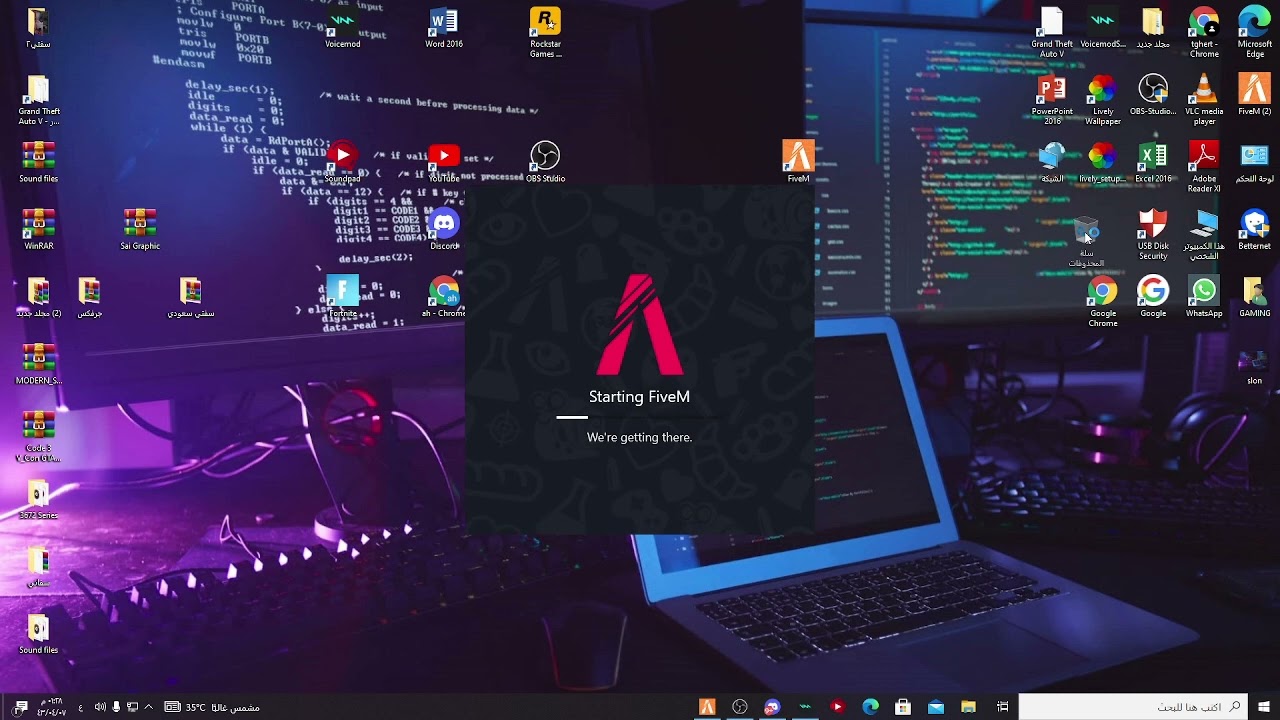
Task: Select the WinRAR desktop shortcut
Action: click(x=38, y=231)
